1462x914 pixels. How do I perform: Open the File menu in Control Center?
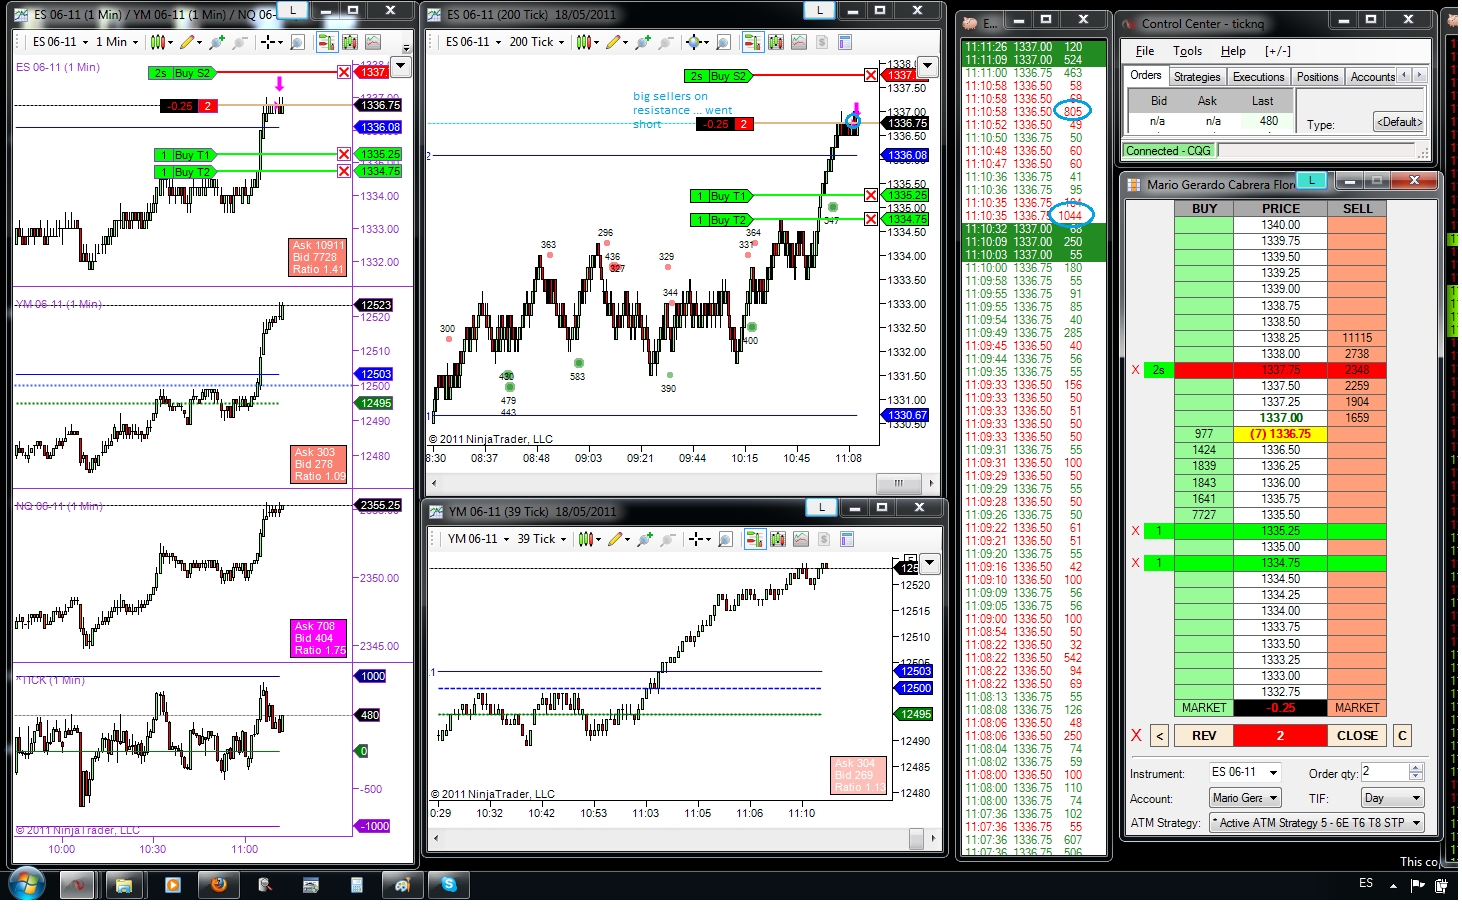point(1145,51)
